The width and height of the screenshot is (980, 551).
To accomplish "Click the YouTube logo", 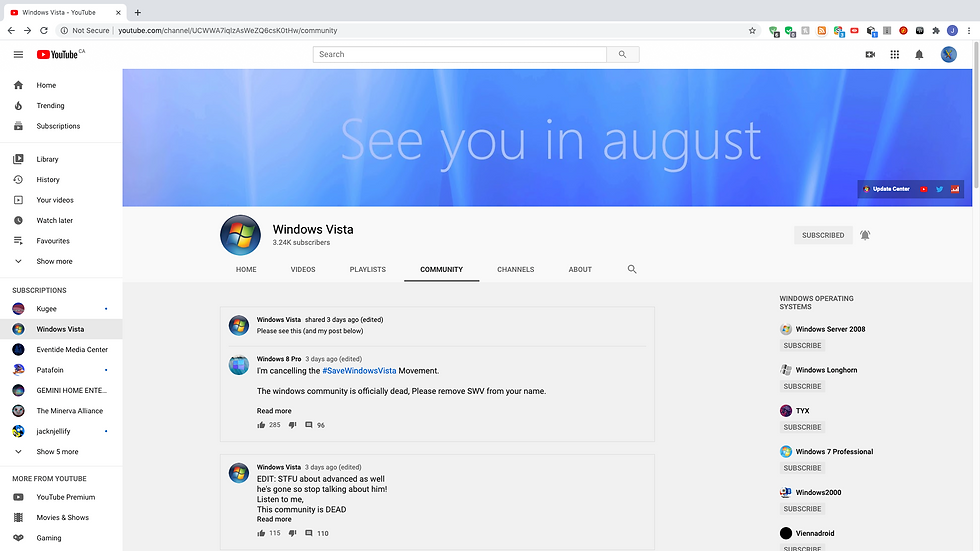I will coord(60,54).
